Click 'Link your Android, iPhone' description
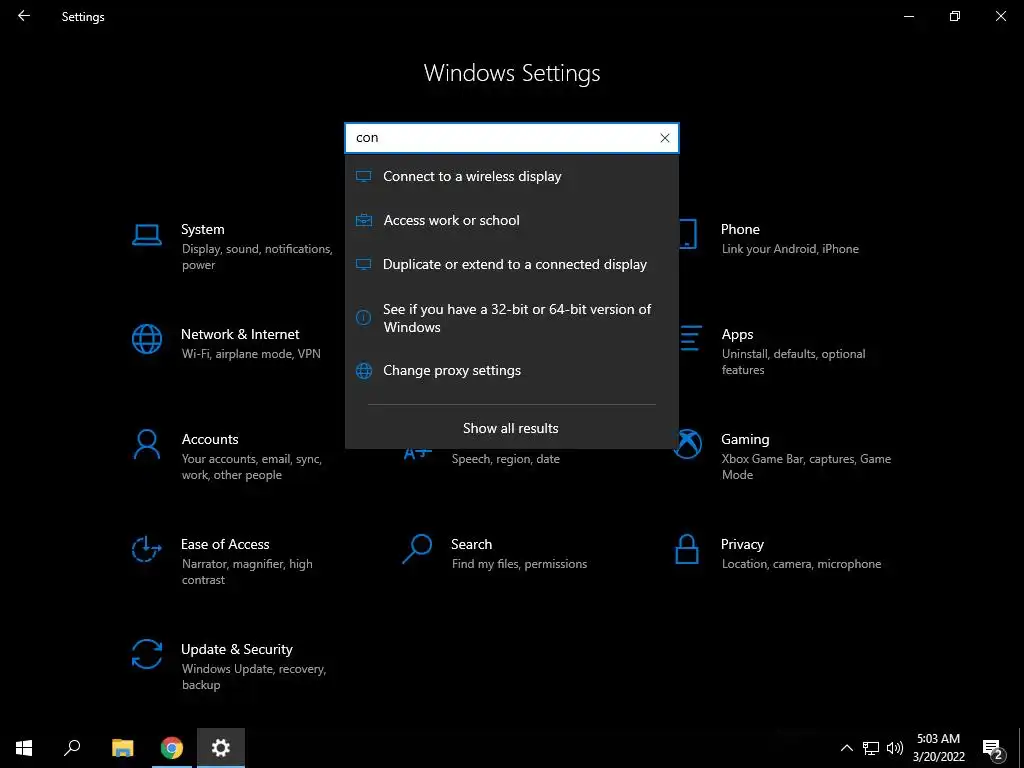Viewport: 1024px width, 768px height. (790, 249)
